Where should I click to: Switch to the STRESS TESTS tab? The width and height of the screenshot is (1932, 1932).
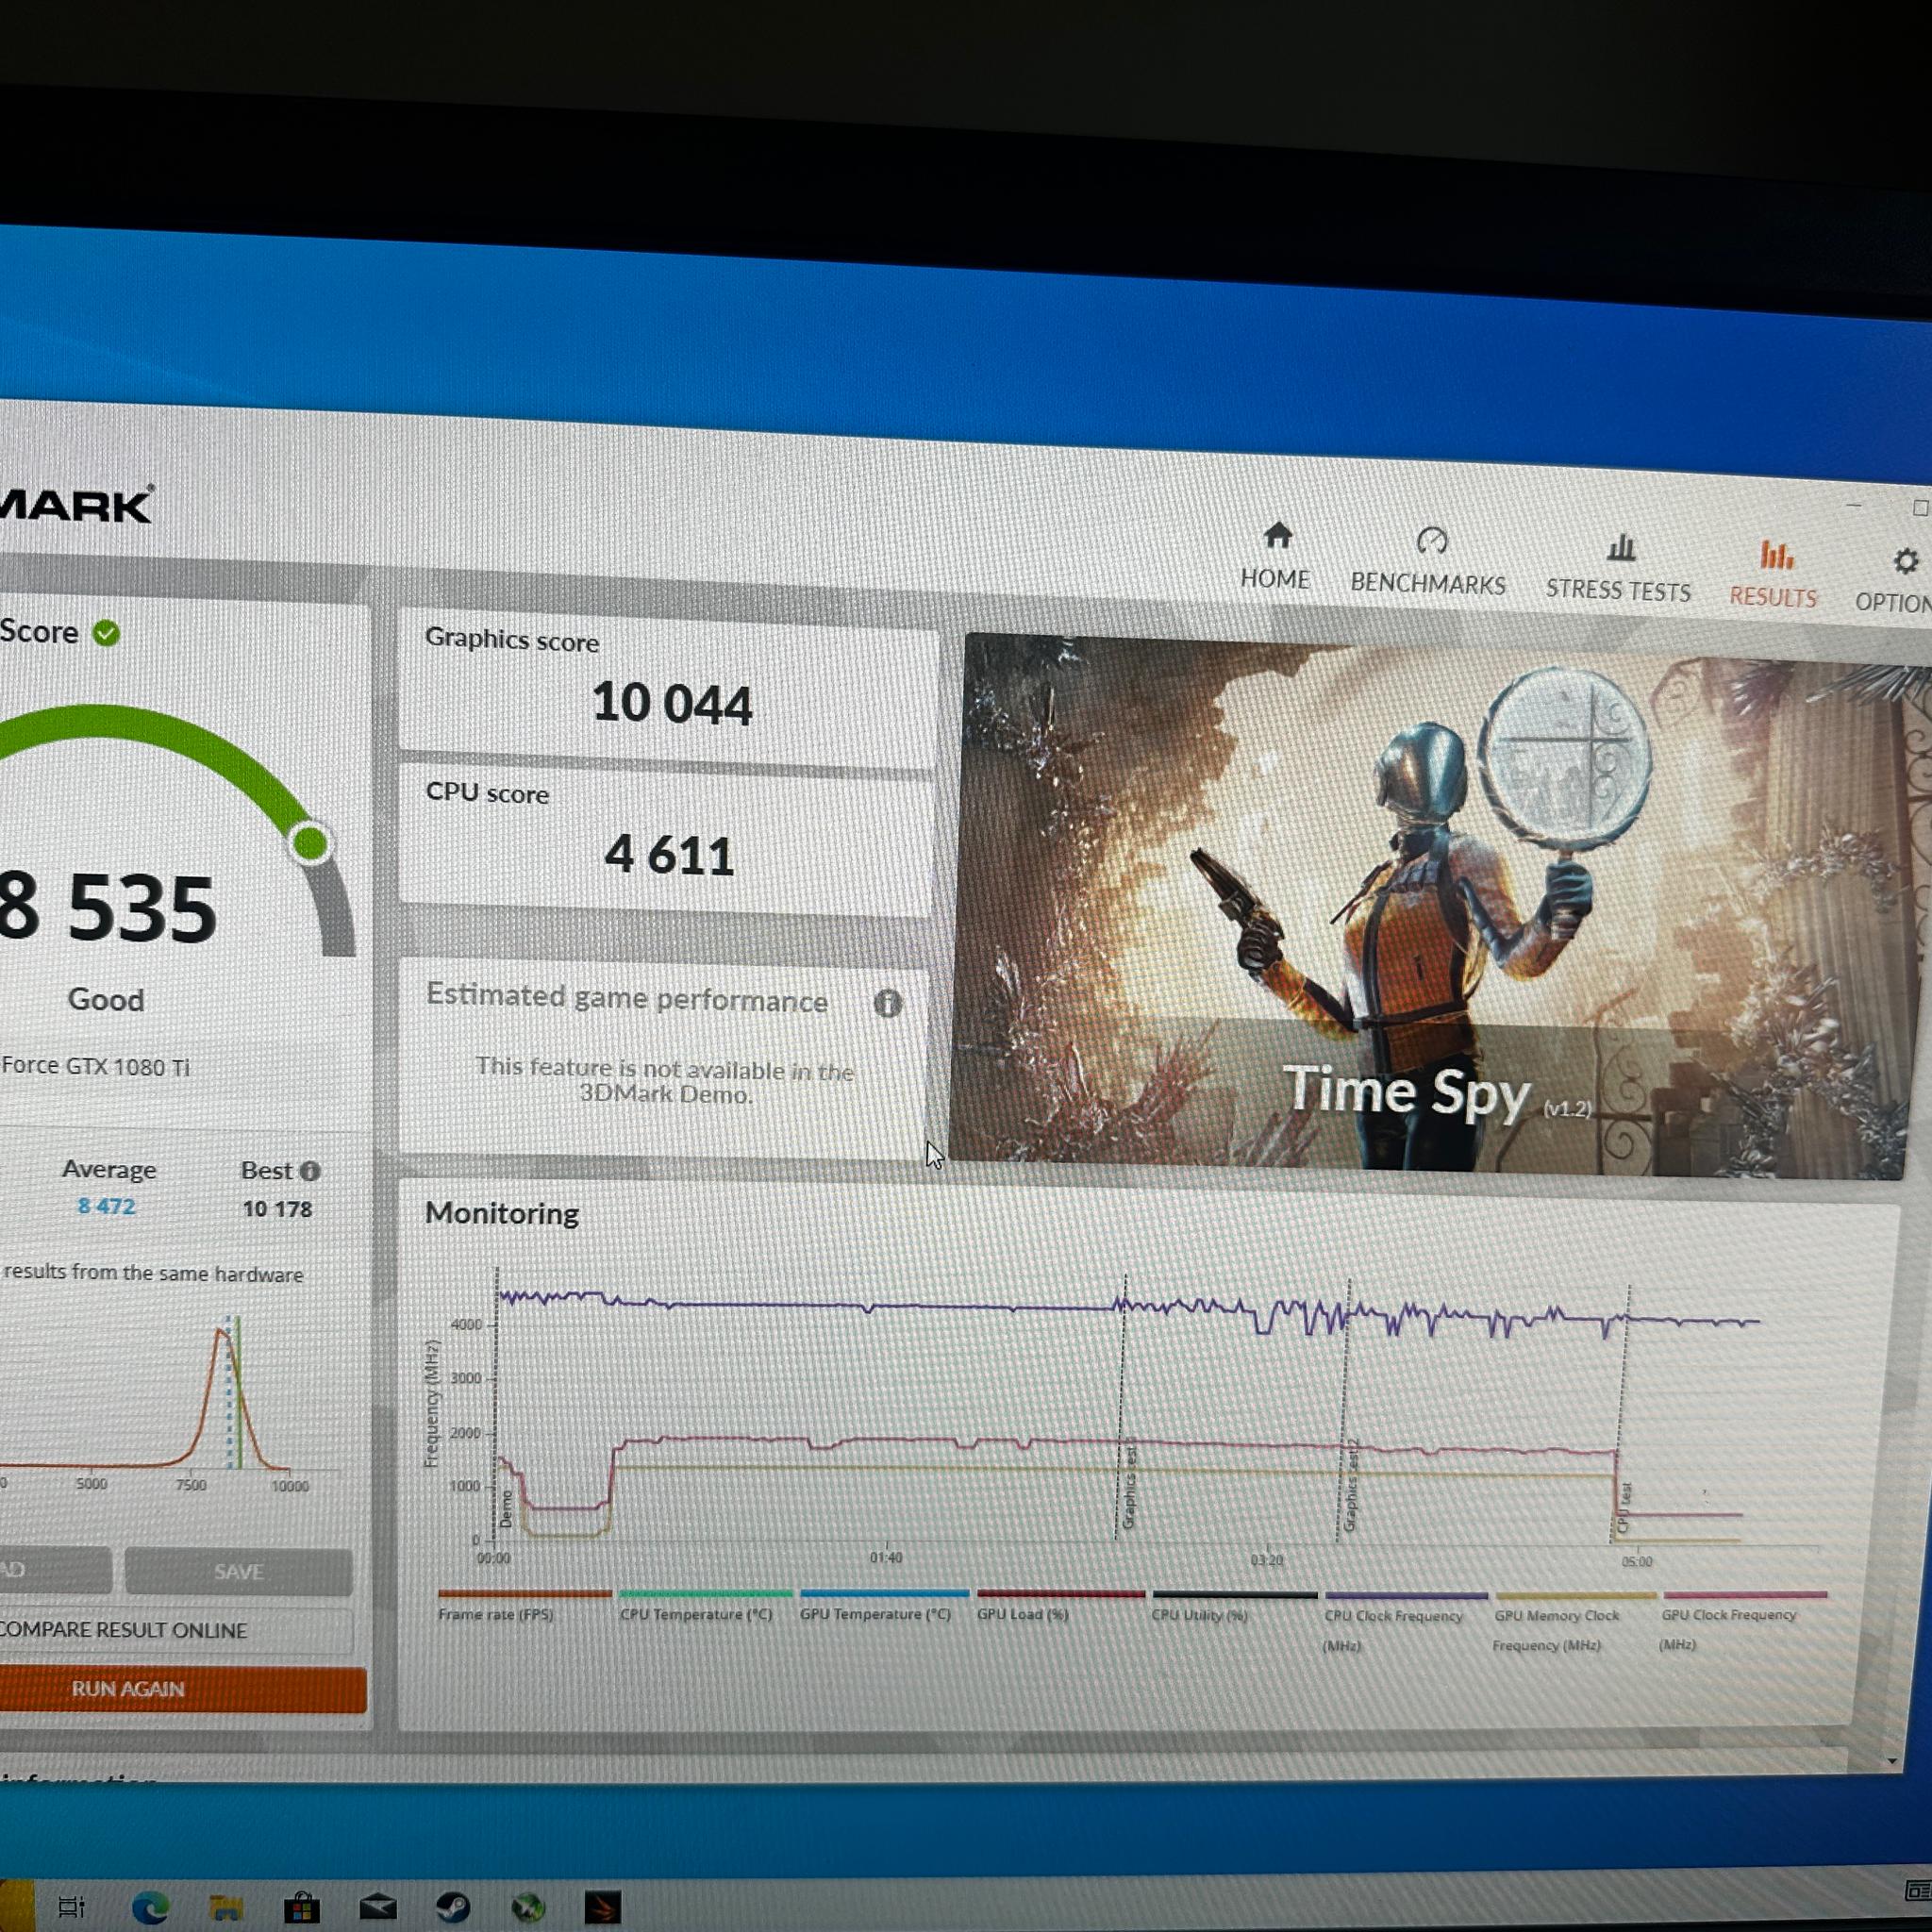(1618, 568)
